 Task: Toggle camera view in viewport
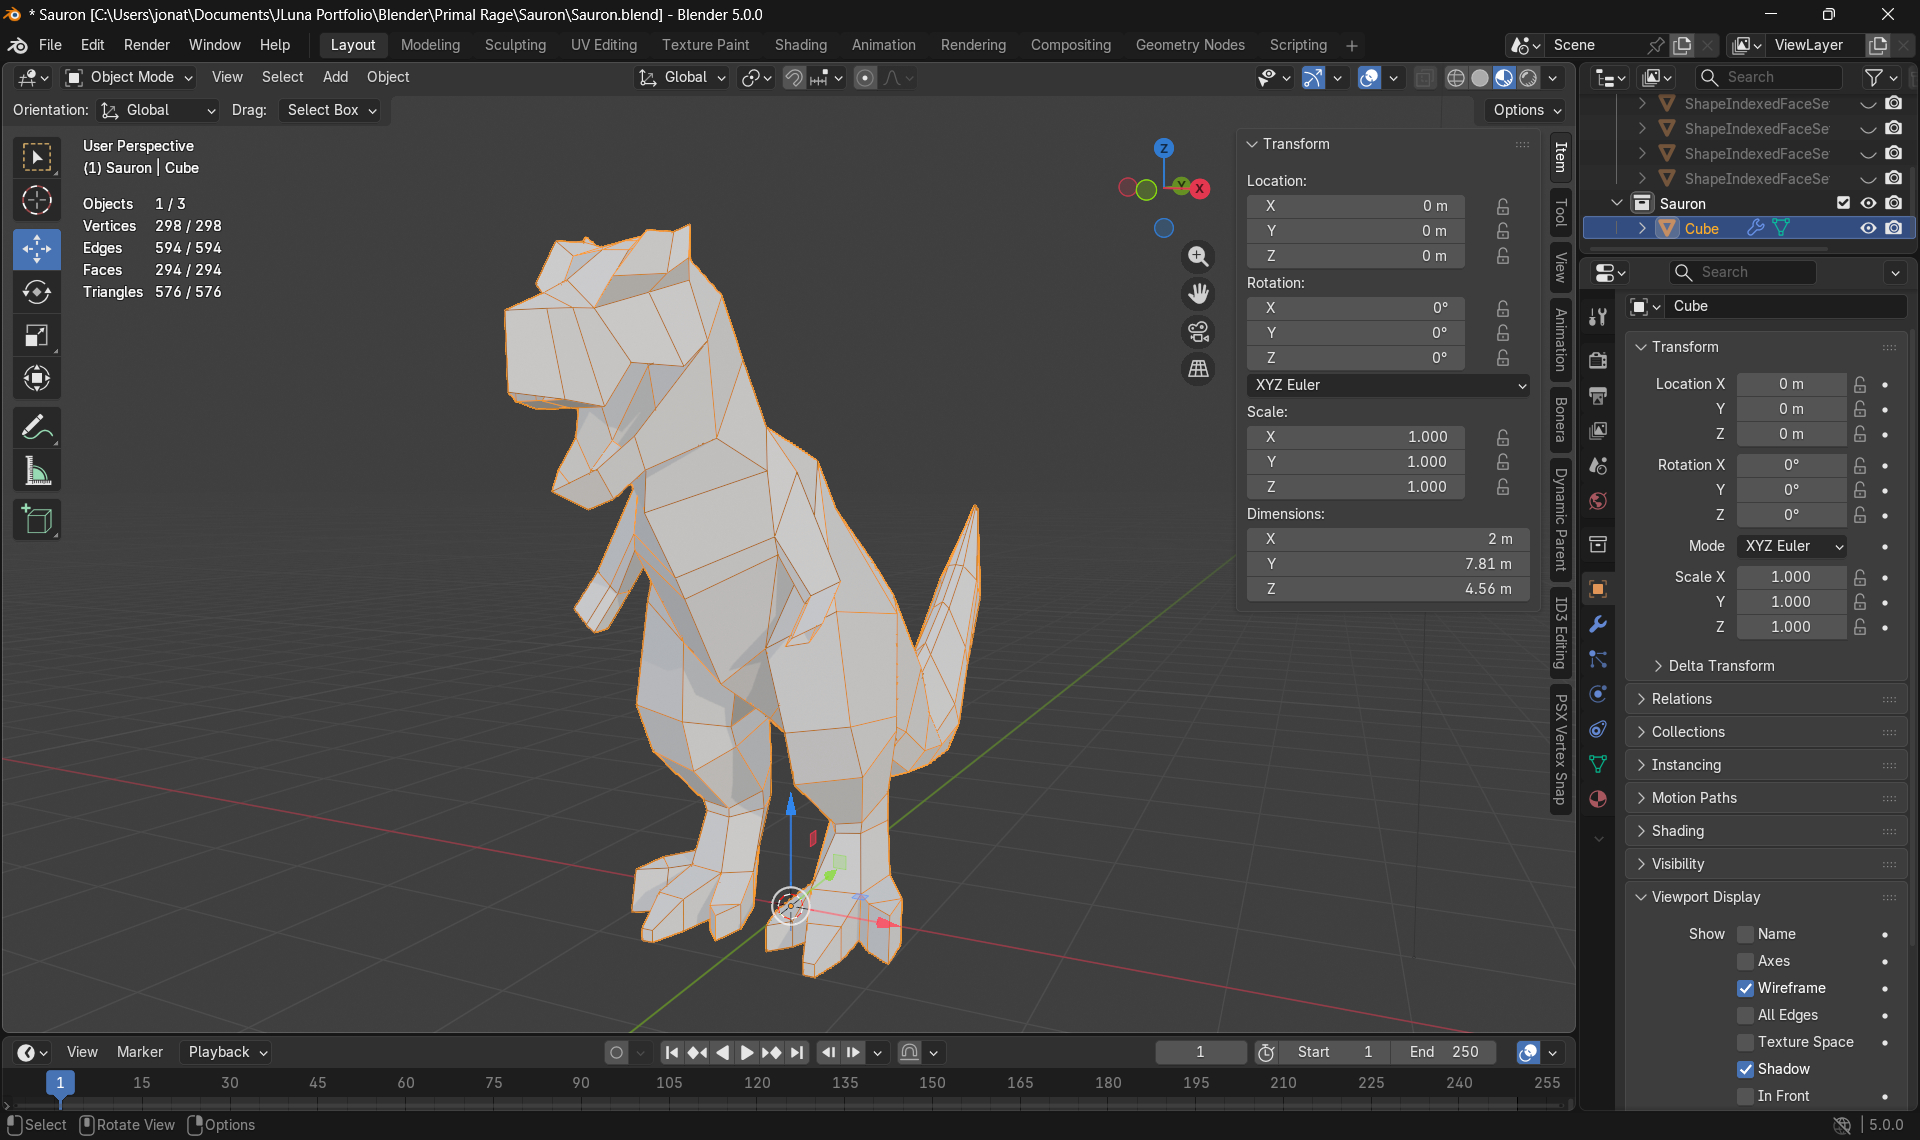[1198, 331]
